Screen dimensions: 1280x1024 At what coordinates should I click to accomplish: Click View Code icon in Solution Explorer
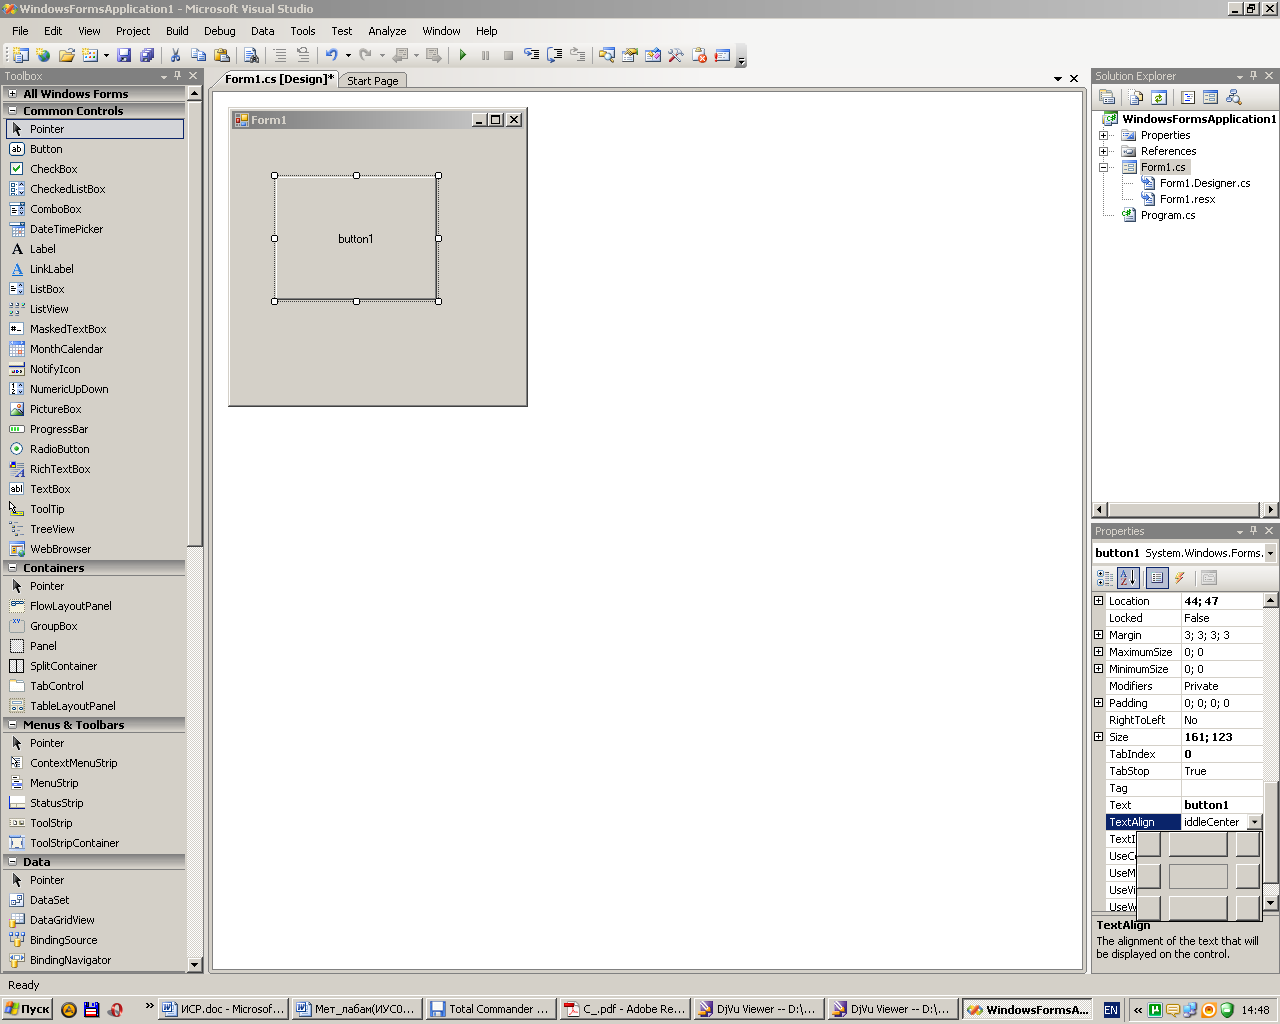pyautogui.click(x=1188, y=97)
